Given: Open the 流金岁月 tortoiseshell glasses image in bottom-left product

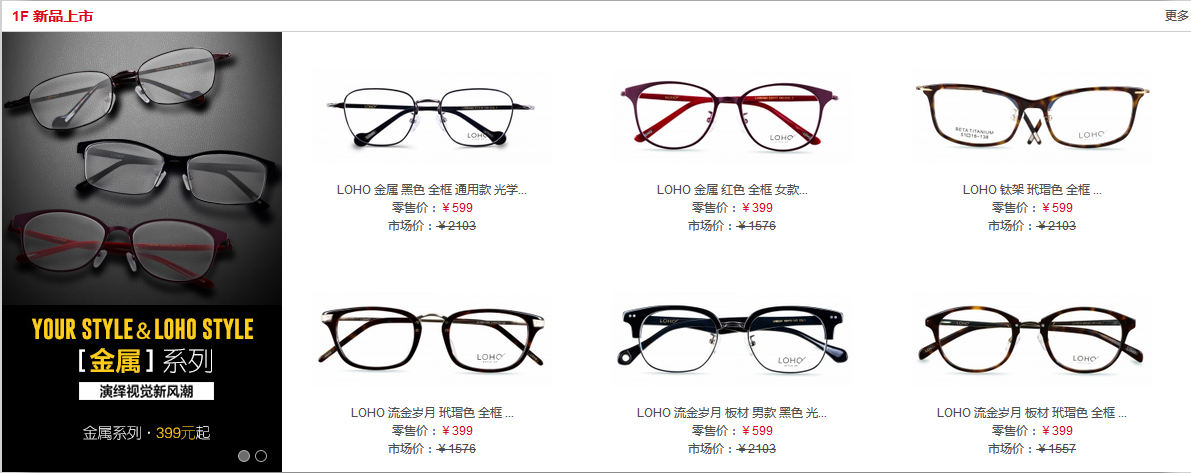Looking at the screenshot, I should pos(431,339).
